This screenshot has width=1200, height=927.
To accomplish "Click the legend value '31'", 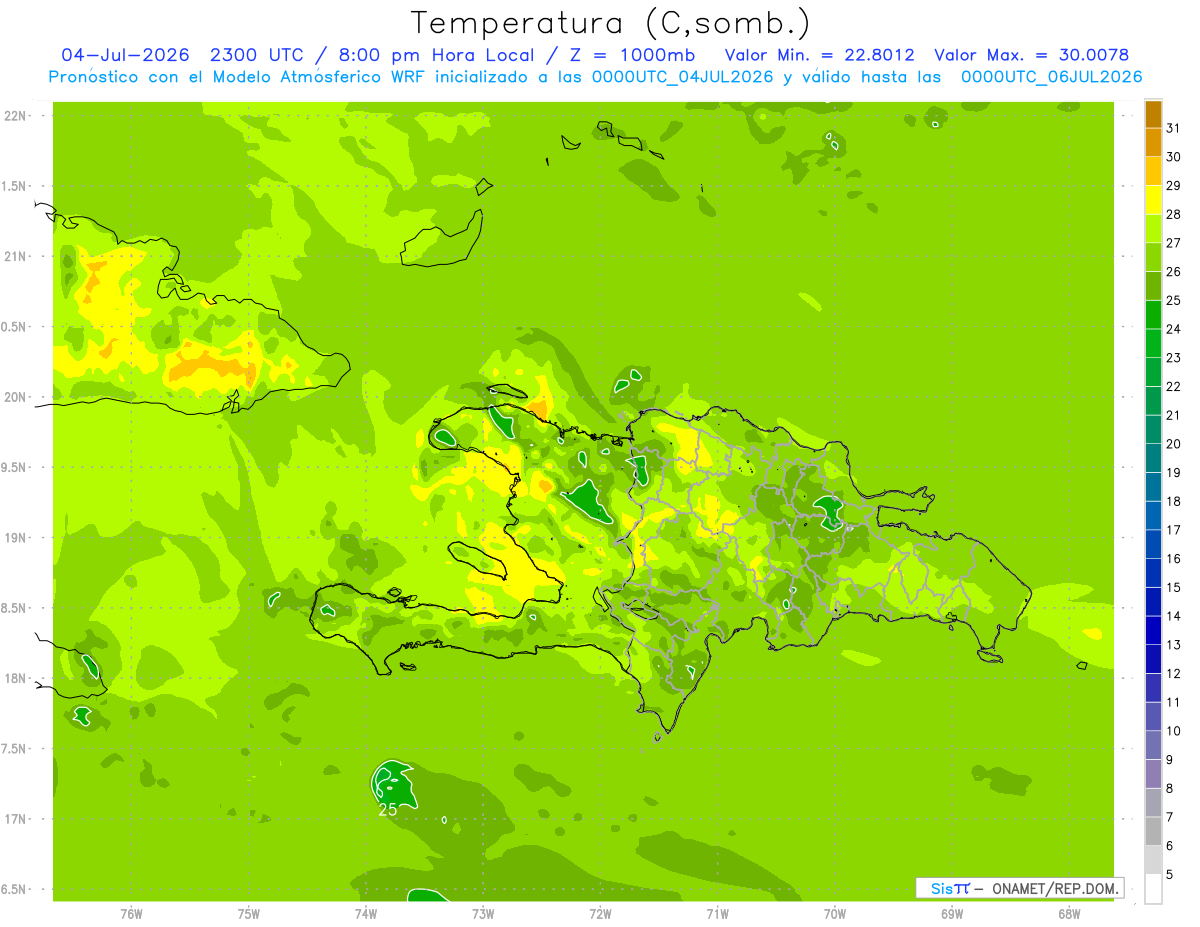I will (x=1173, y=128).
